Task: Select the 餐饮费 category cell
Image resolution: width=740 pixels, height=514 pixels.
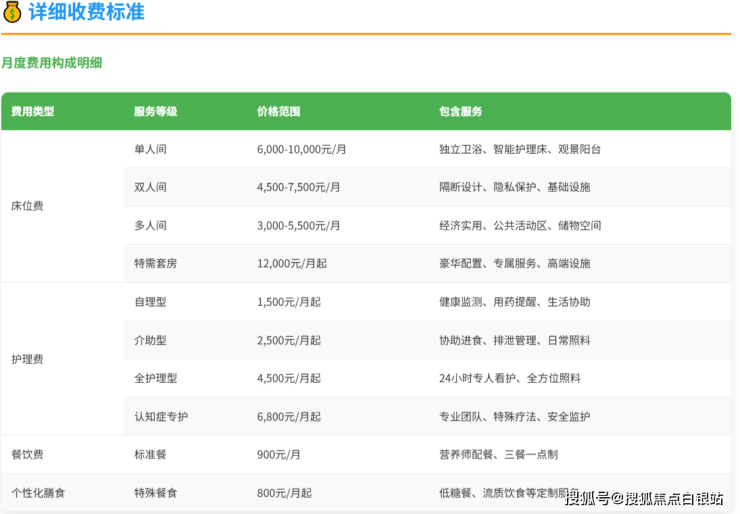Action: pos(27,455)
